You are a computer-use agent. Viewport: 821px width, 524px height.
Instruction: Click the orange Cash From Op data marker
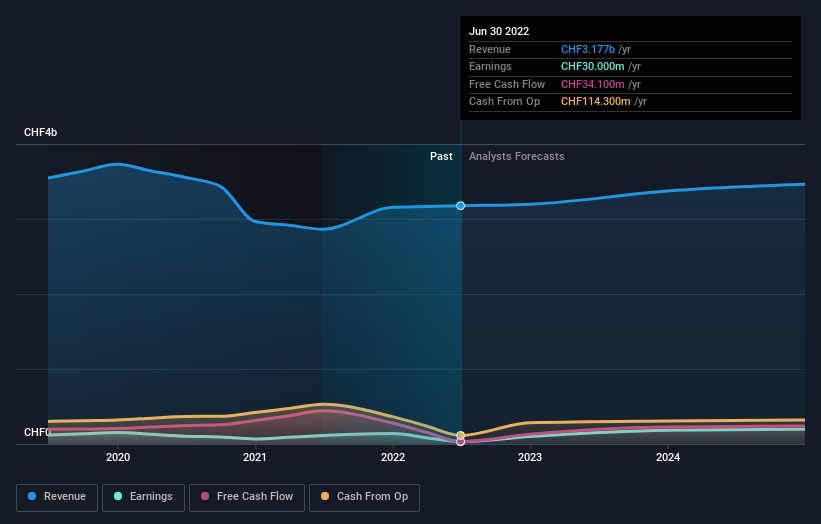coord(460,436)
